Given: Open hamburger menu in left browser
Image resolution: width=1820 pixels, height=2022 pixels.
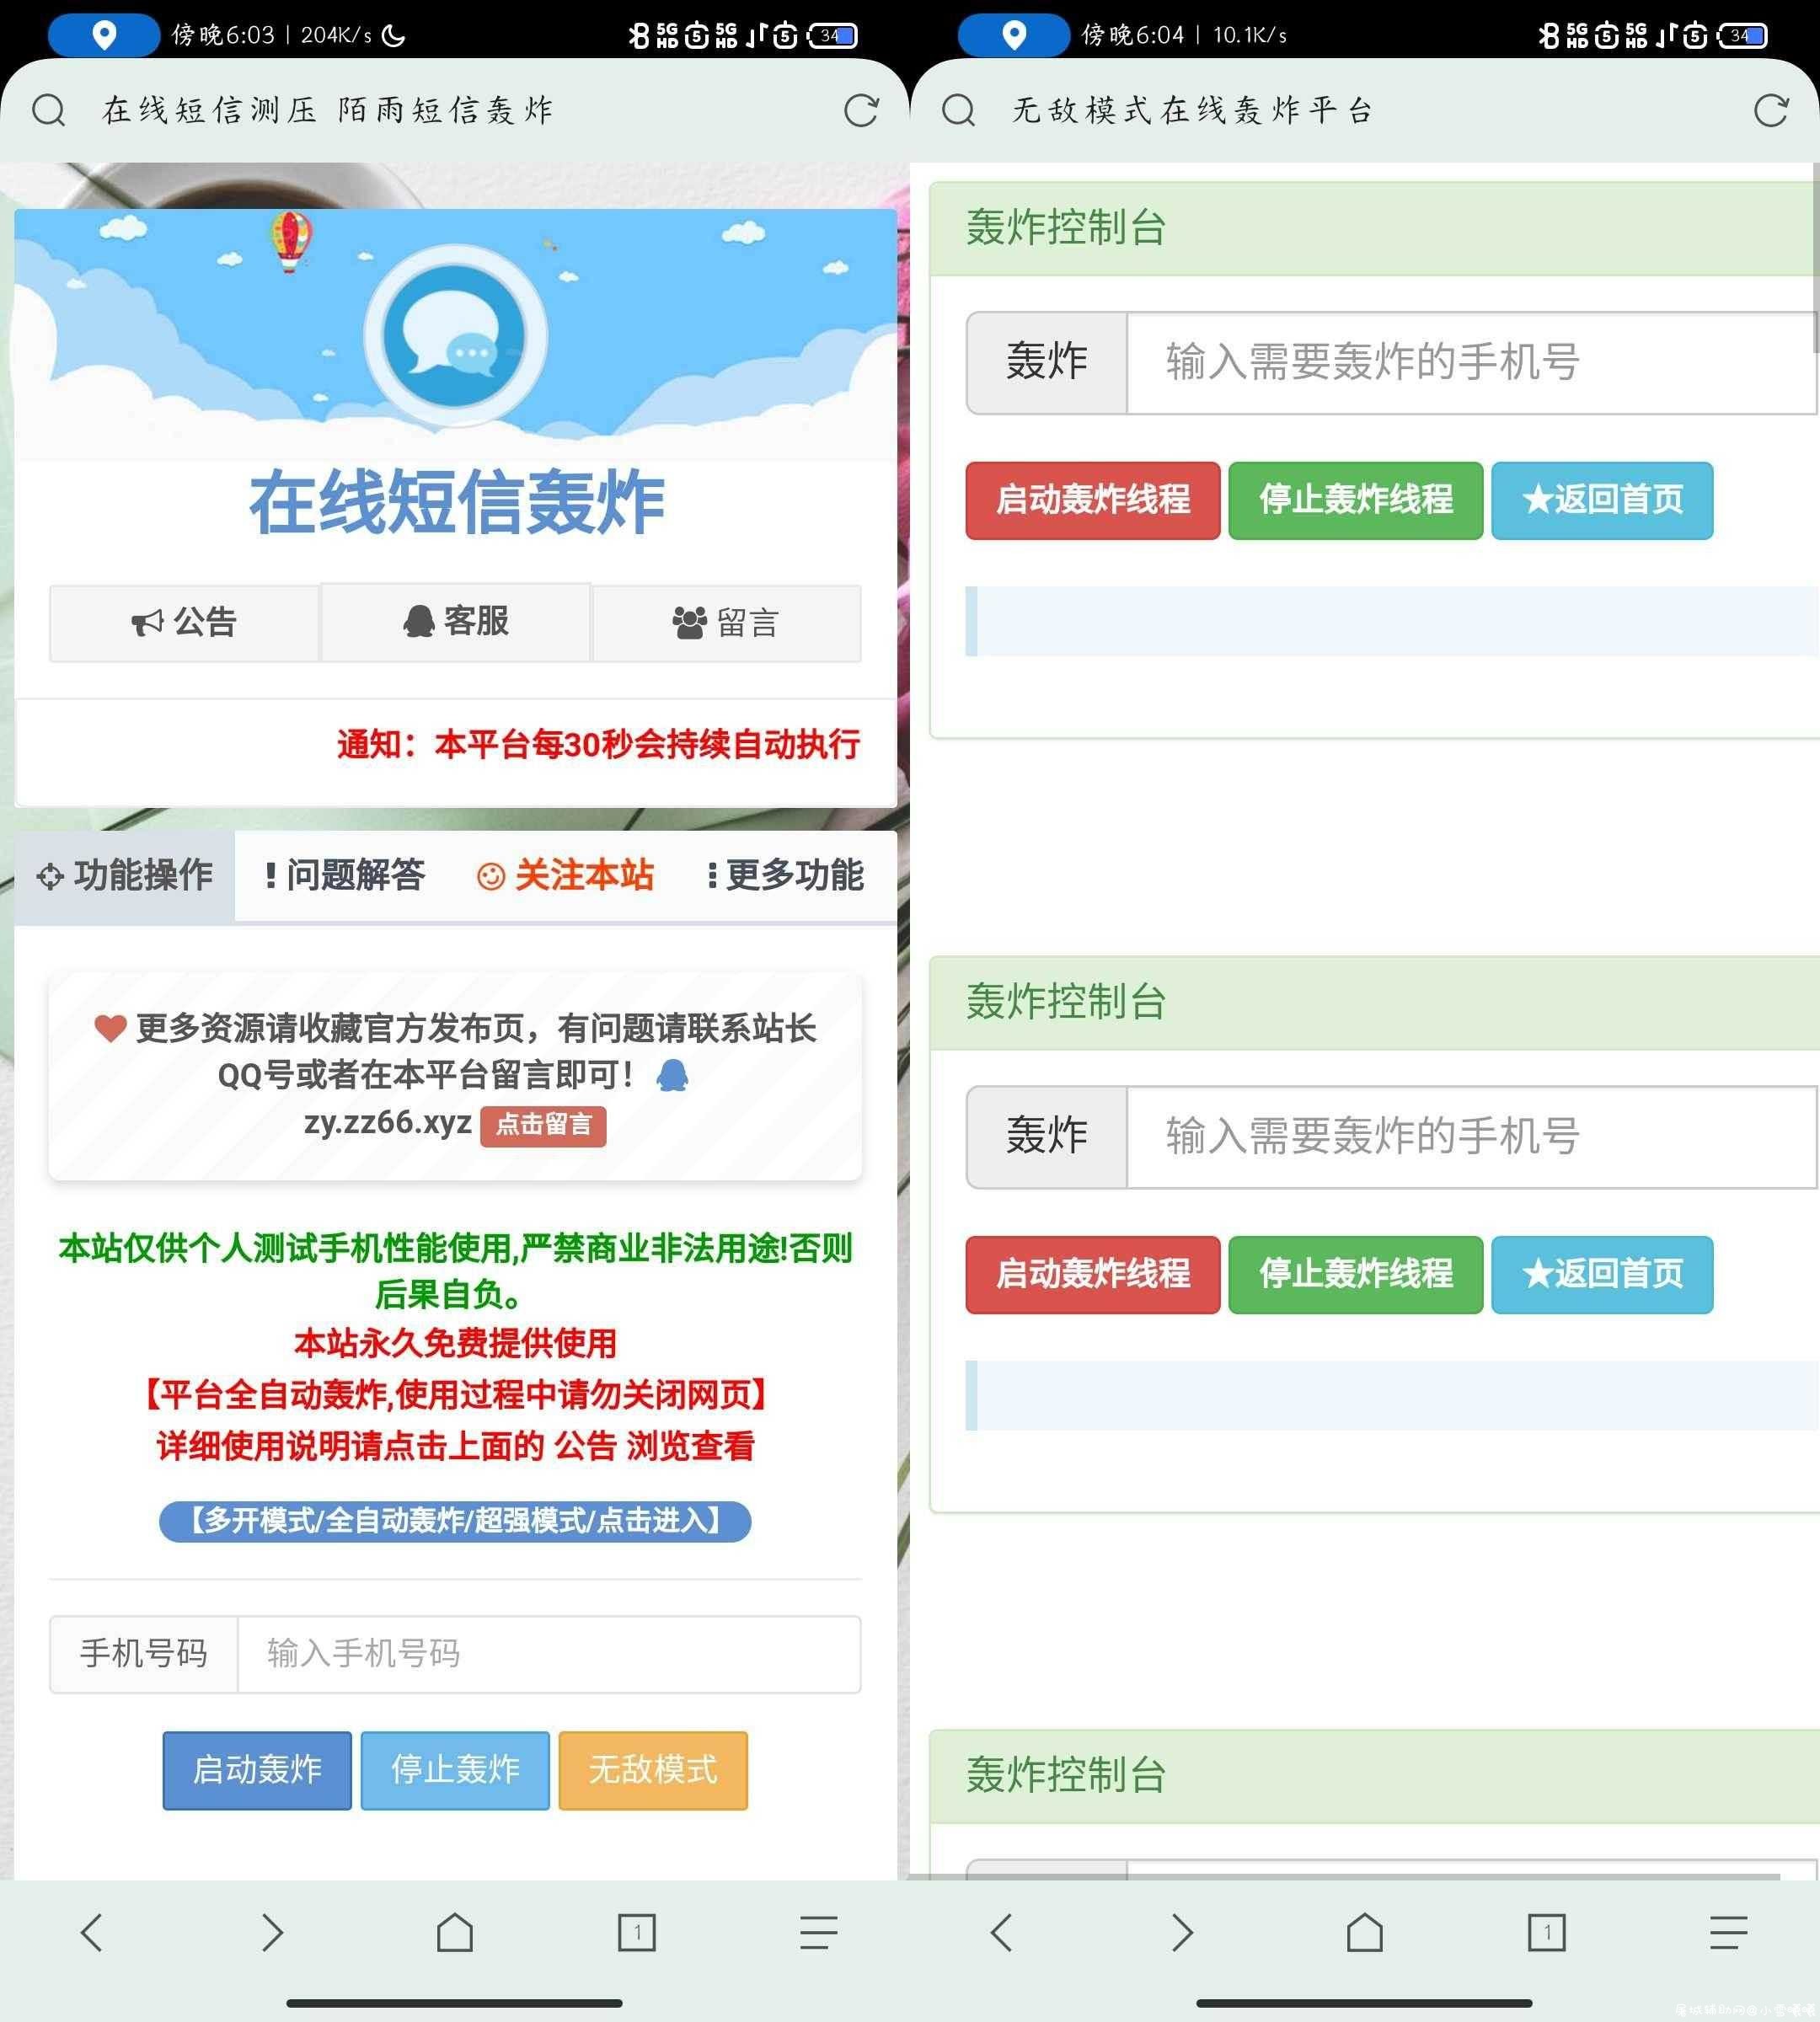Looking at the screenshot, I should tap(818, 1933).
